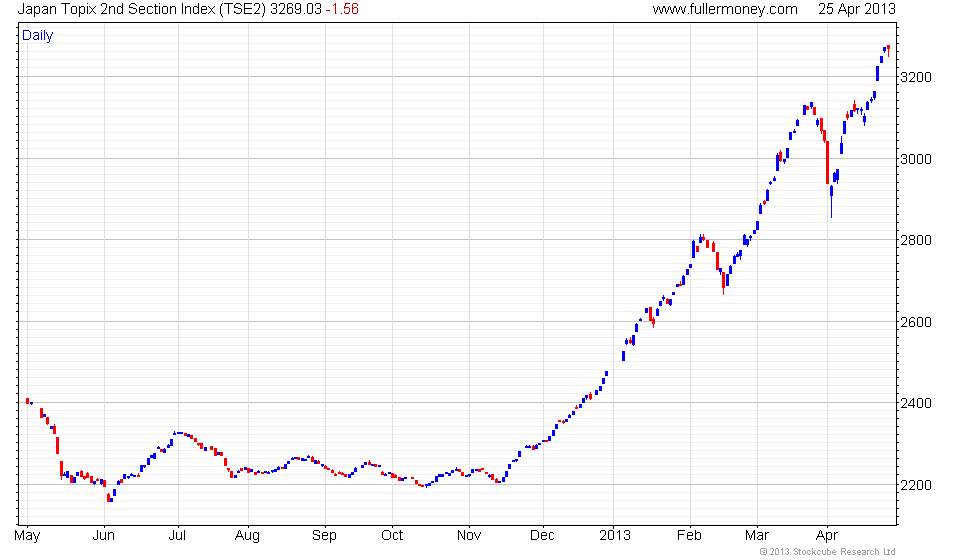980x560 pixels.
Task: Click the '2013 Stockcube Research Ltd' copyright text
Action: coord(828,552)
